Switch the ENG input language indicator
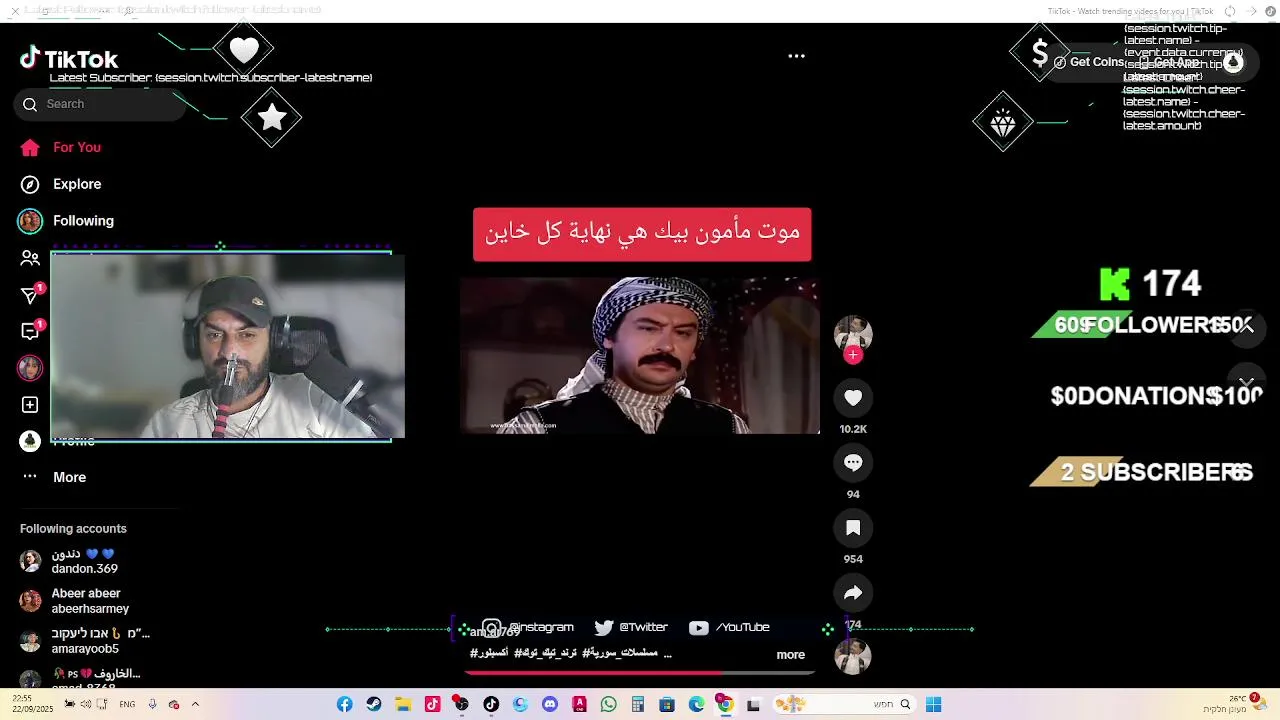1280x720 pixels. click(127, 704)
